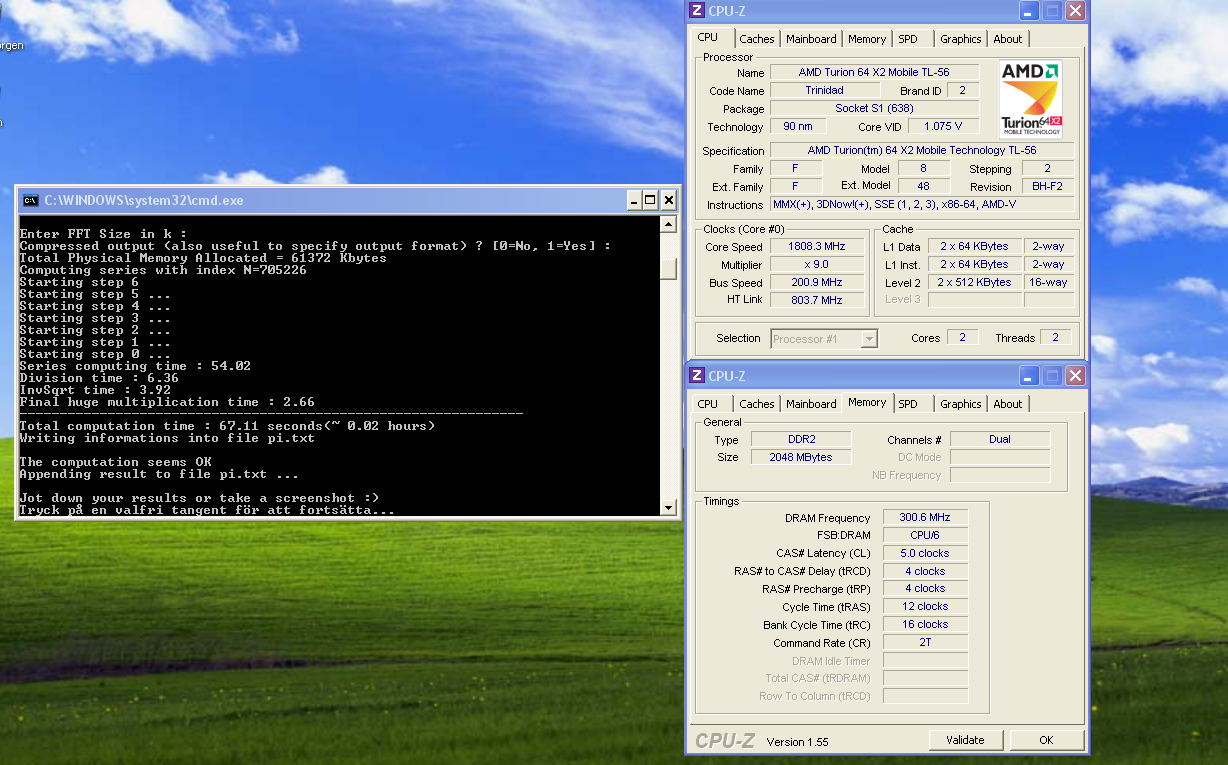
Task: Open SPD tab in upper CPU-Z window
Action: pyautogui.click(x=908, y=39)
